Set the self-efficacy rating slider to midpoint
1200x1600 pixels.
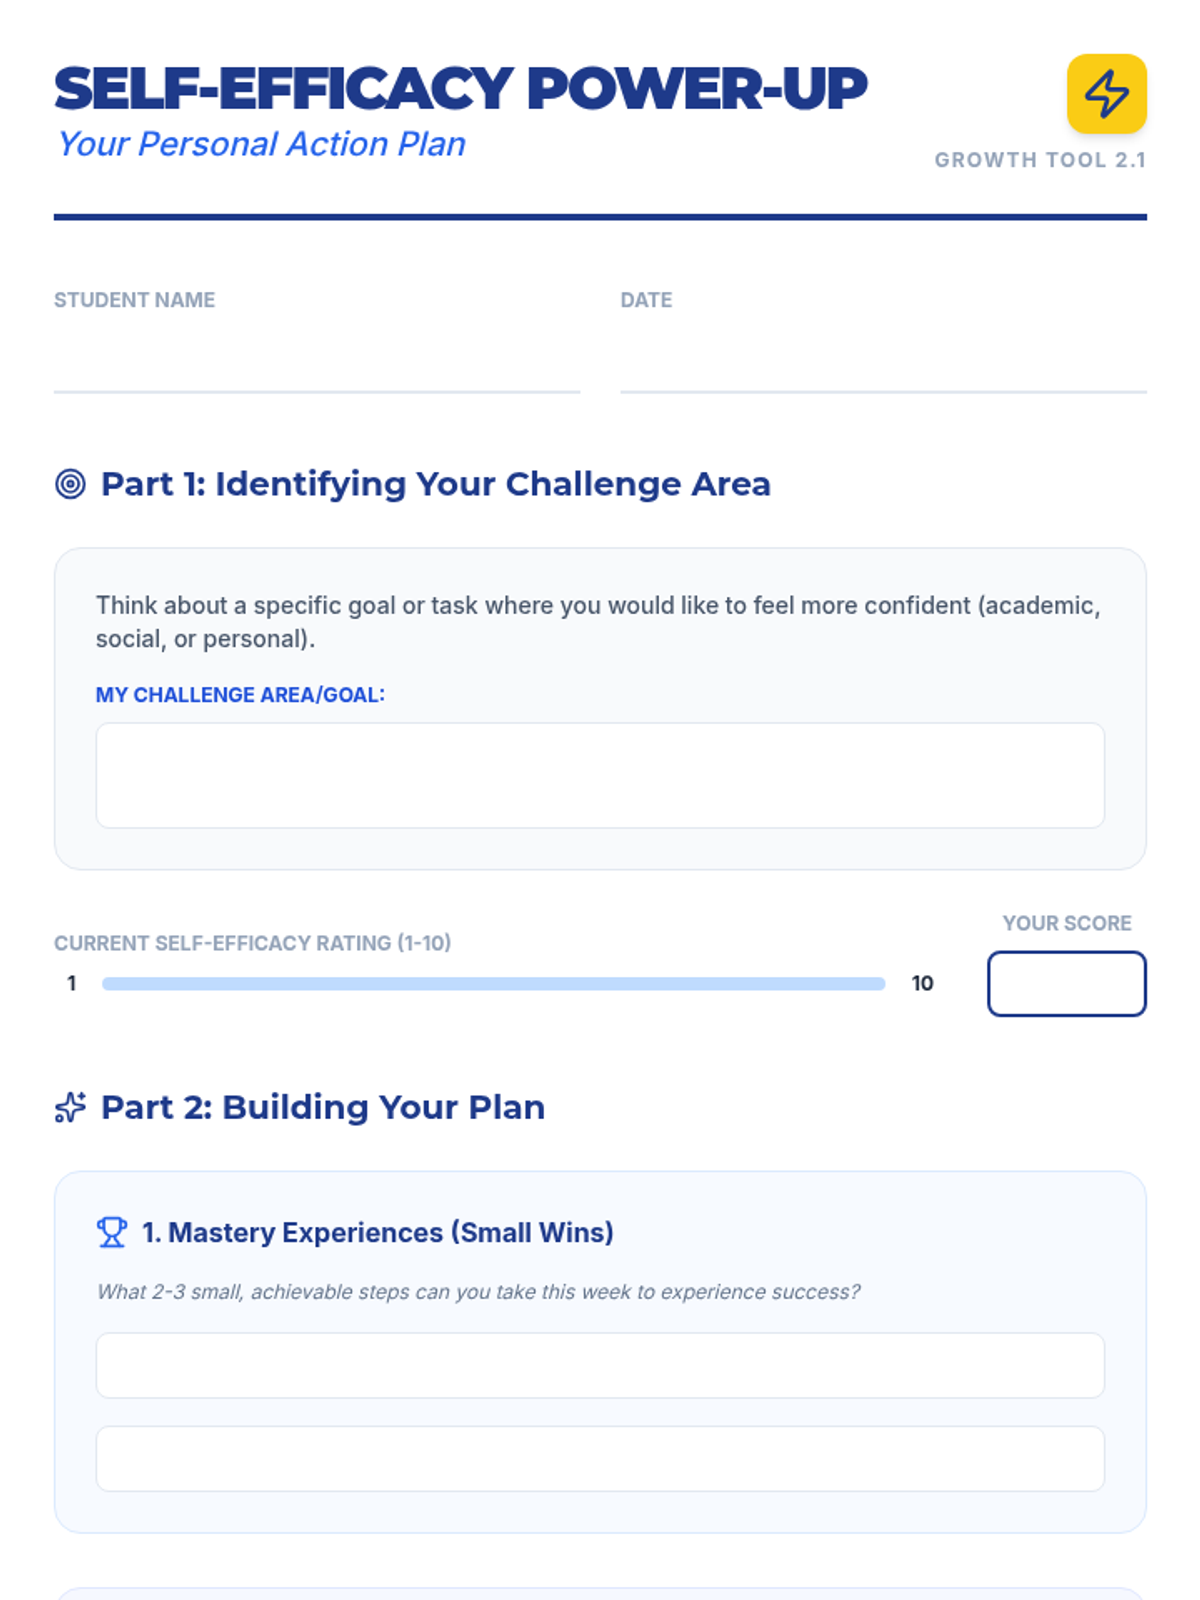tap(494, 984)
